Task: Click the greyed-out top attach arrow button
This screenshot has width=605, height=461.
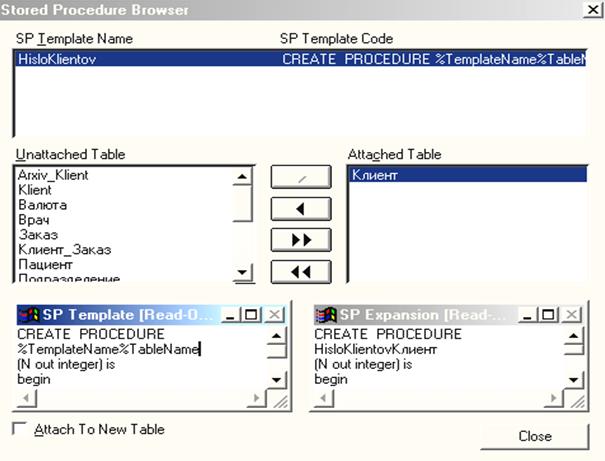Action: click(x=300, y=178)
